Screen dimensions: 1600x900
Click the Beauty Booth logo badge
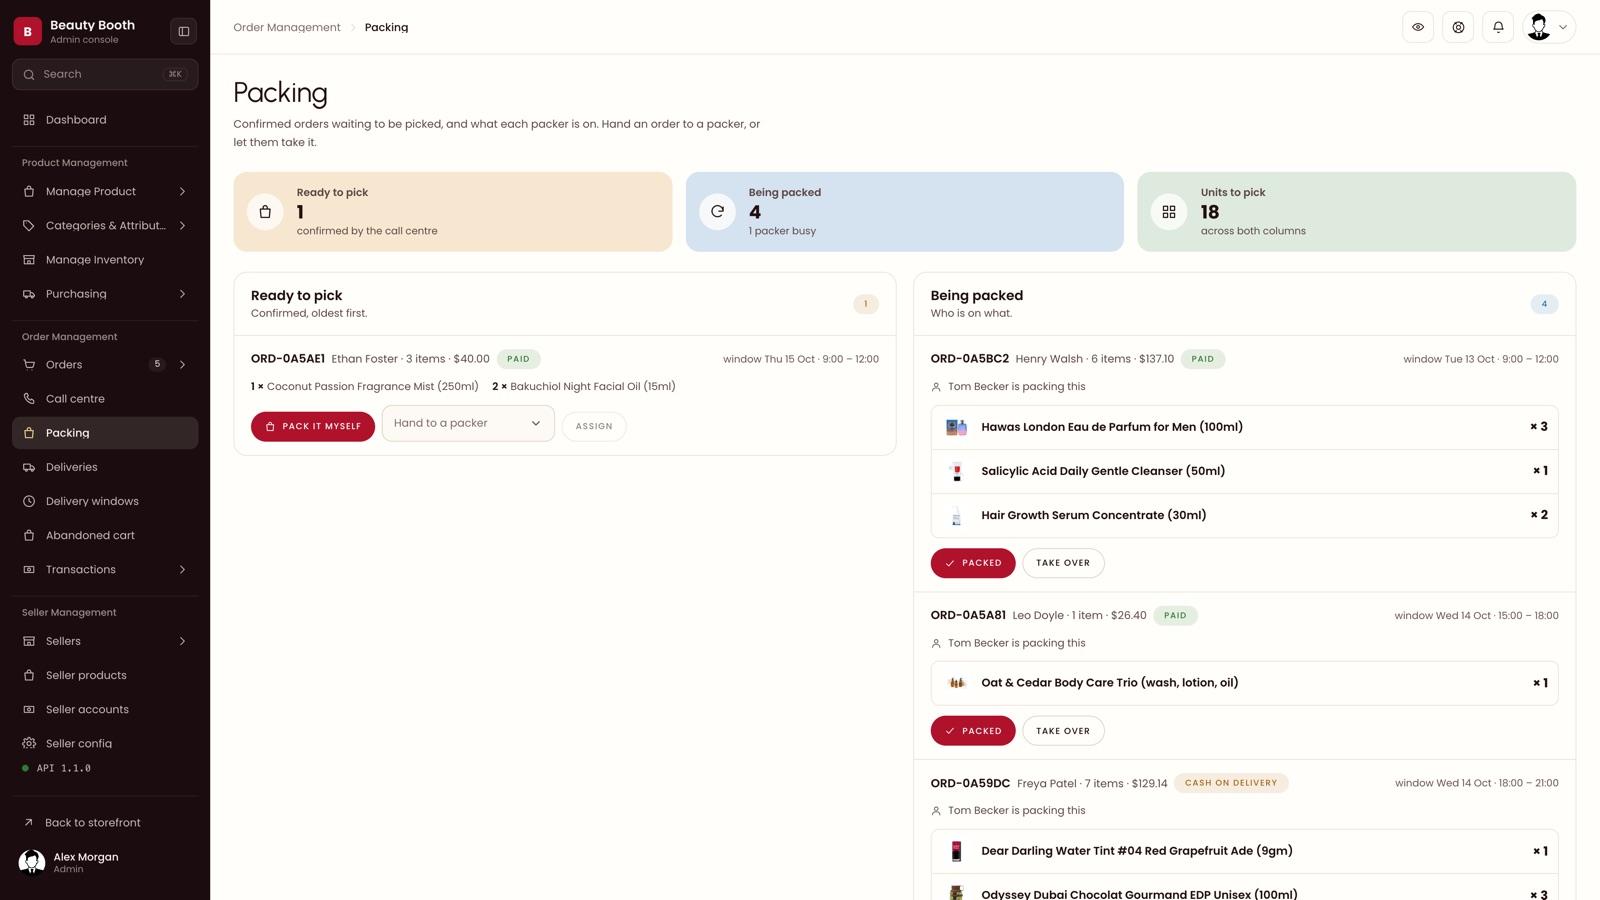[28, 31]
